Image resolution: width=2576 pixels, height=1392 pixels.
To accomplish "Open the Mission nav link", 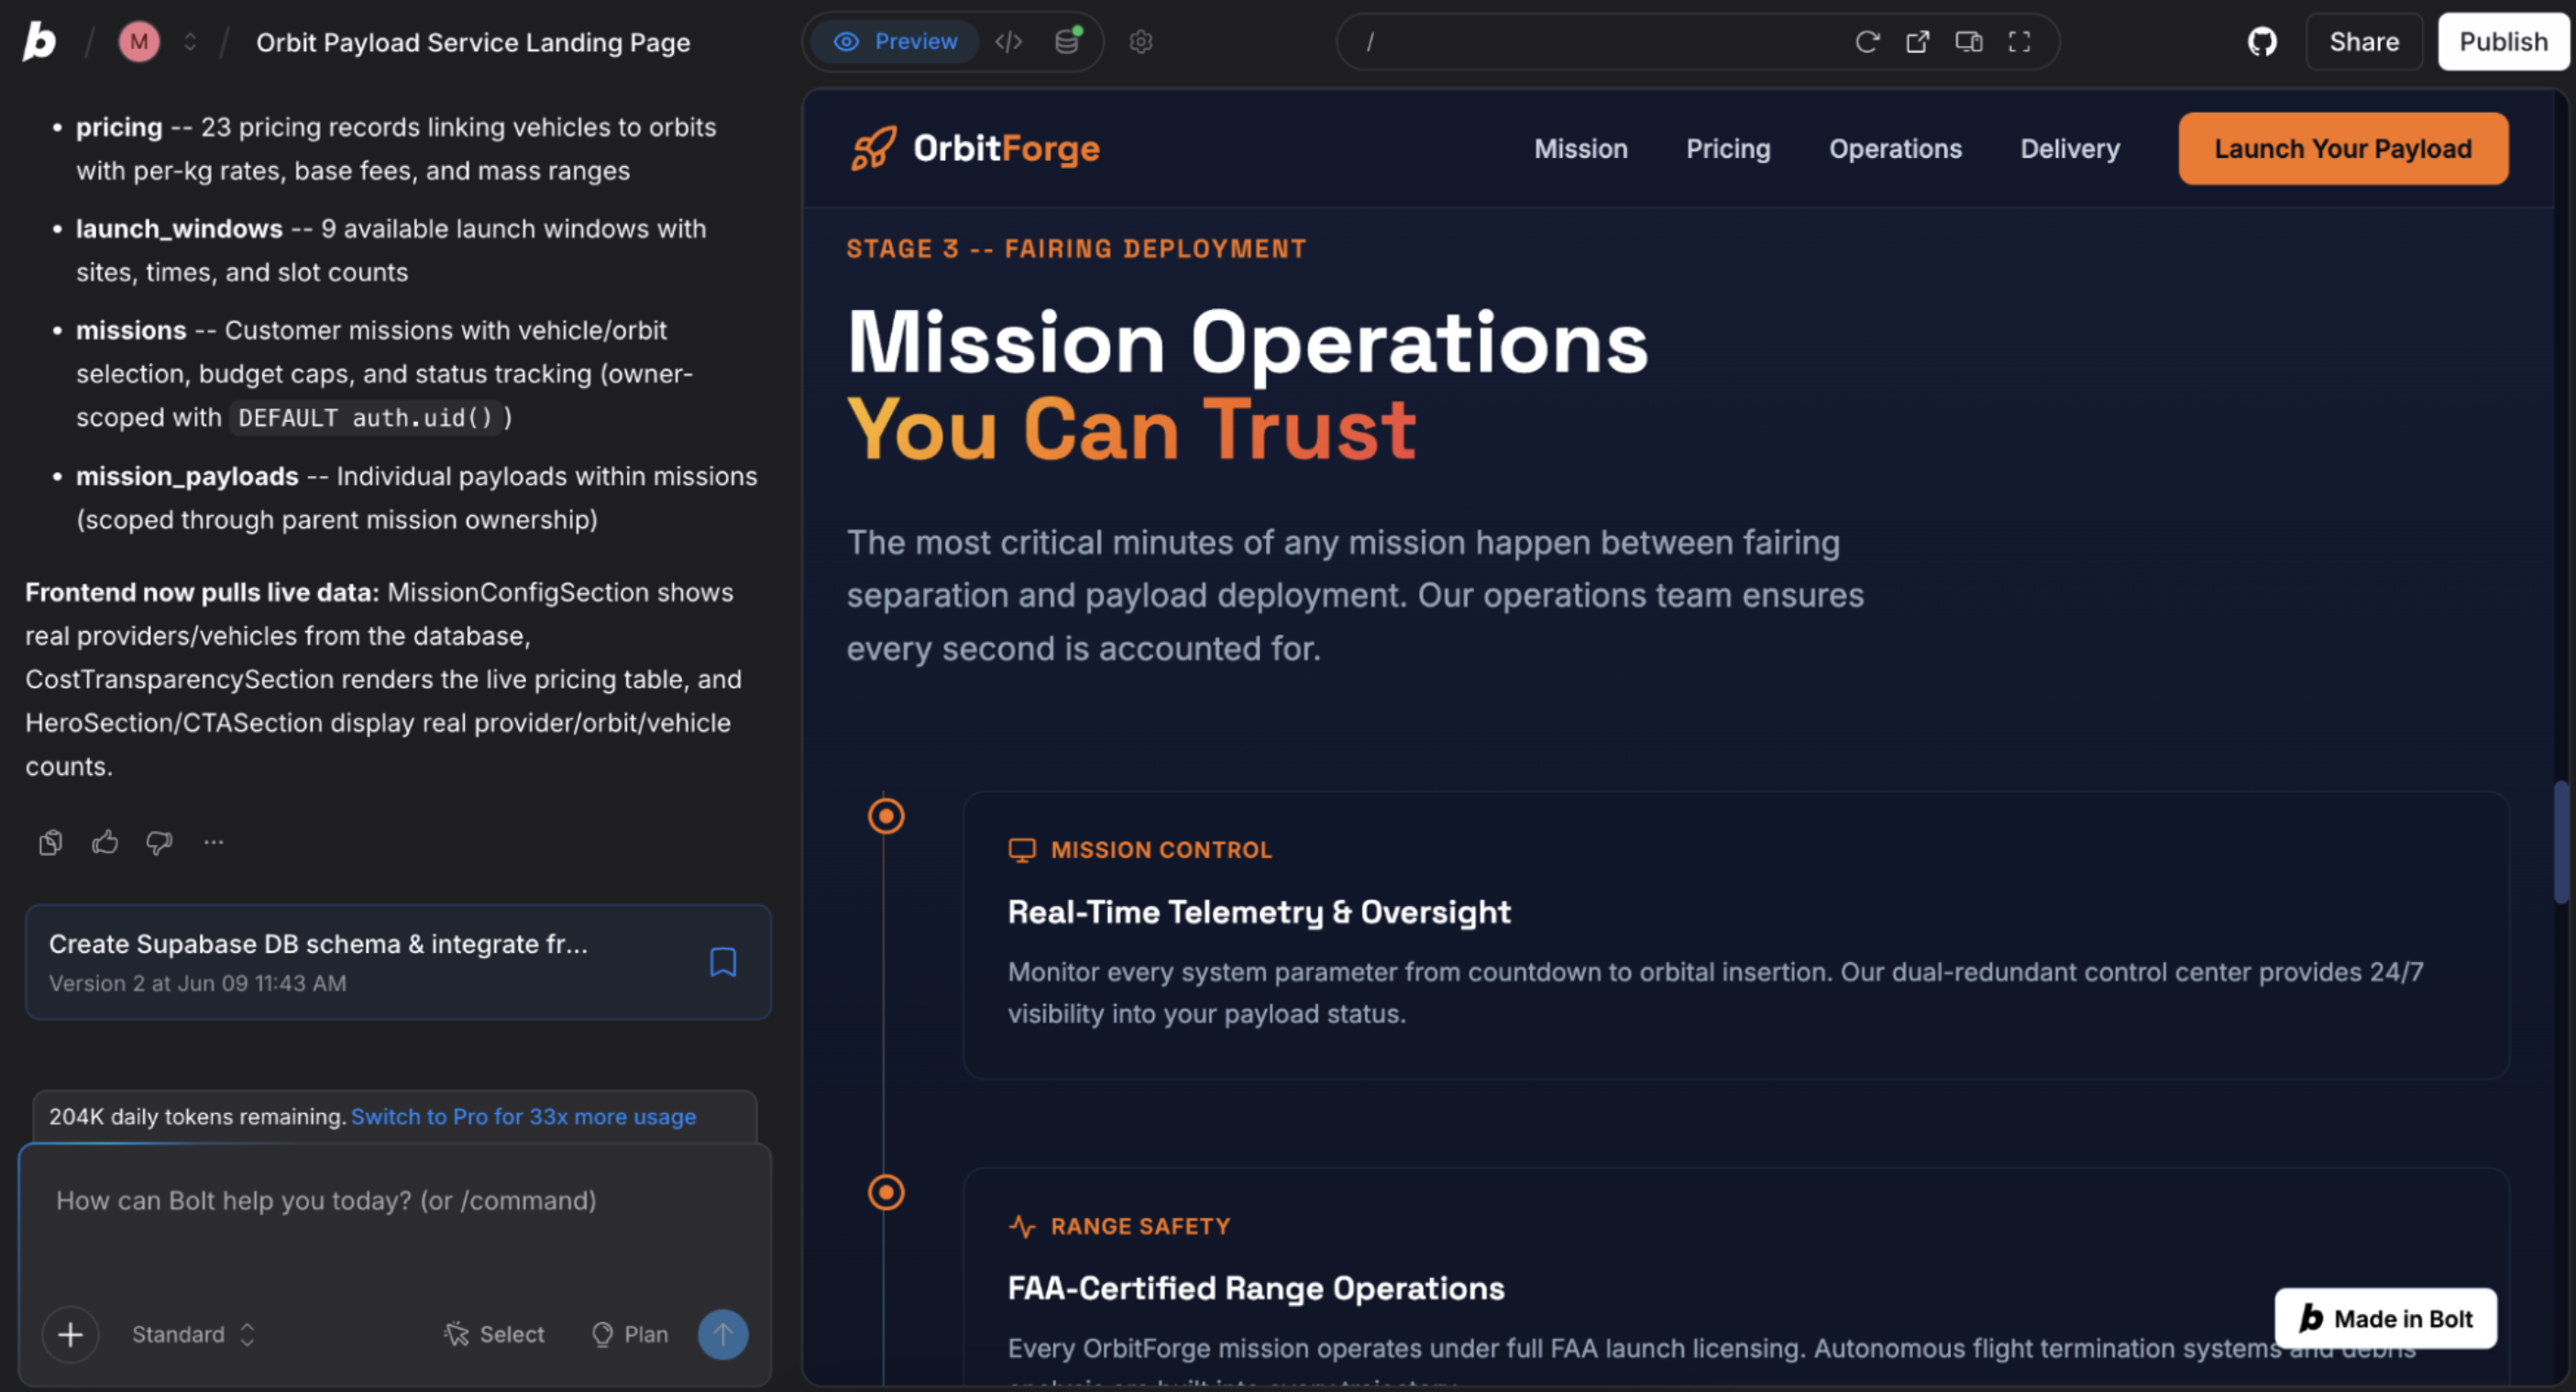I will 1581,149.
